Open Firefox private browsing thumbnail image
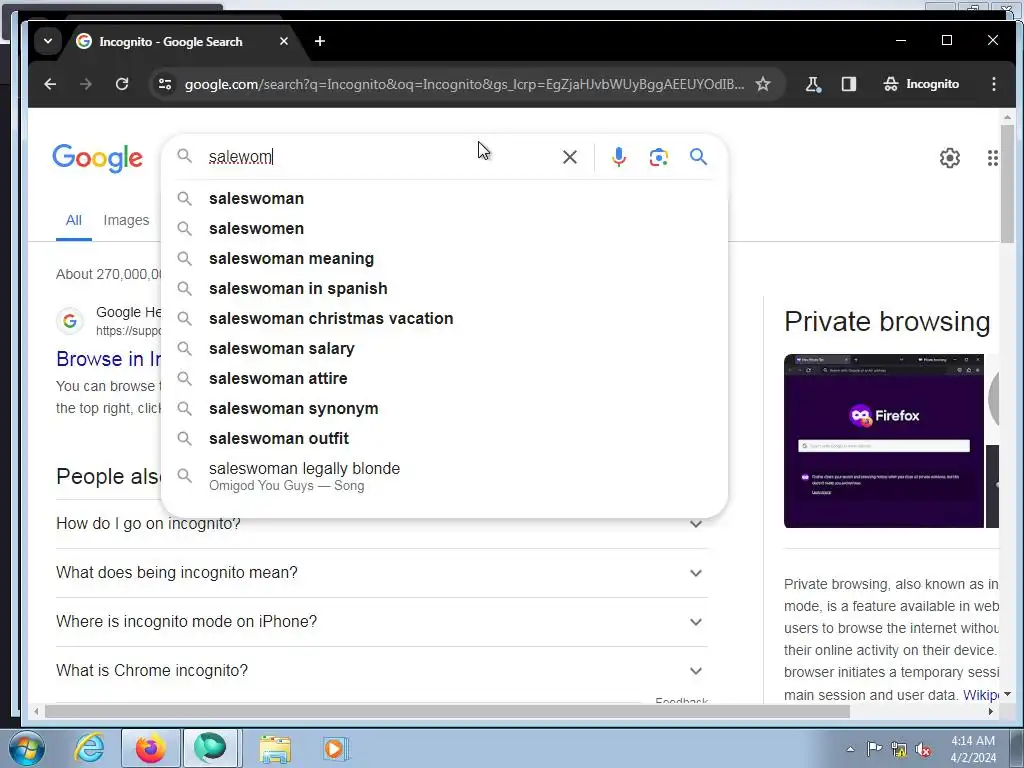The image size is (1024, 768). [x=884, y=441]
